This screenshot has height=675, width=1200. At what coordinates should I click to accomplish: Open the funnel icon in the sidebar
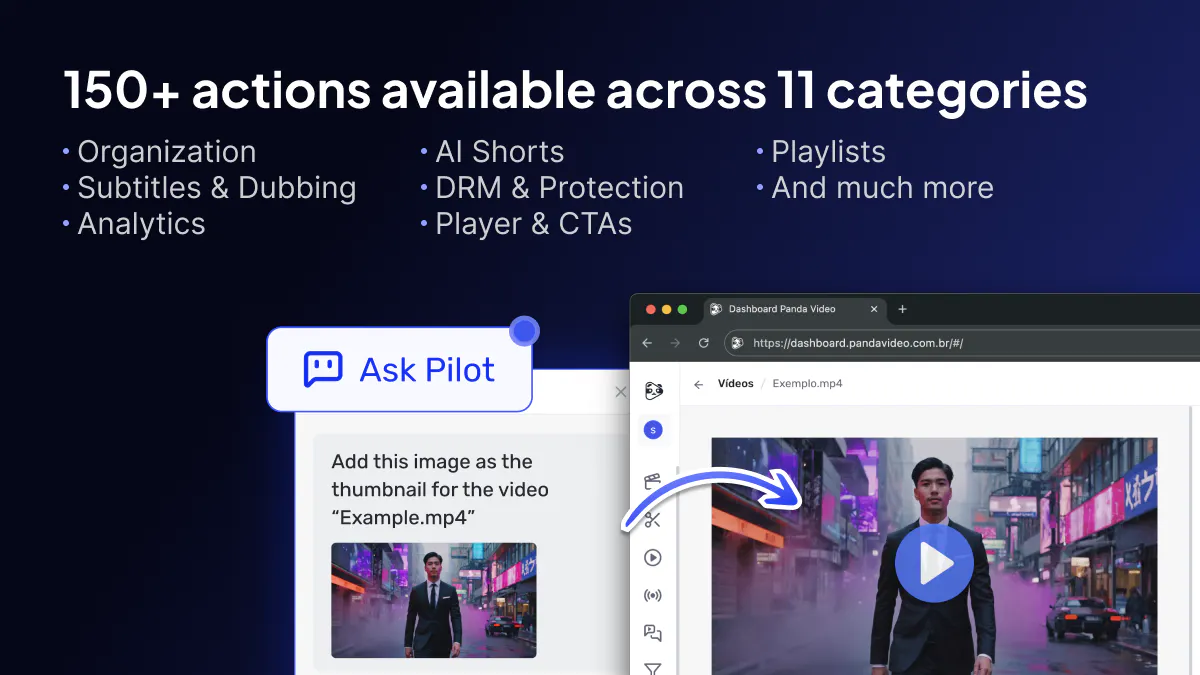tap(653, 668)
